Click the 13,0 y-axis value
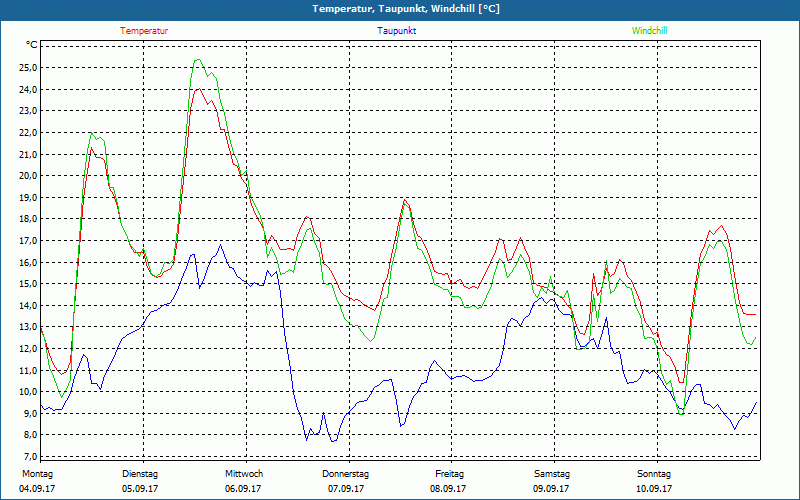Viewport: 800px width, 500px height. pos(28,327)
